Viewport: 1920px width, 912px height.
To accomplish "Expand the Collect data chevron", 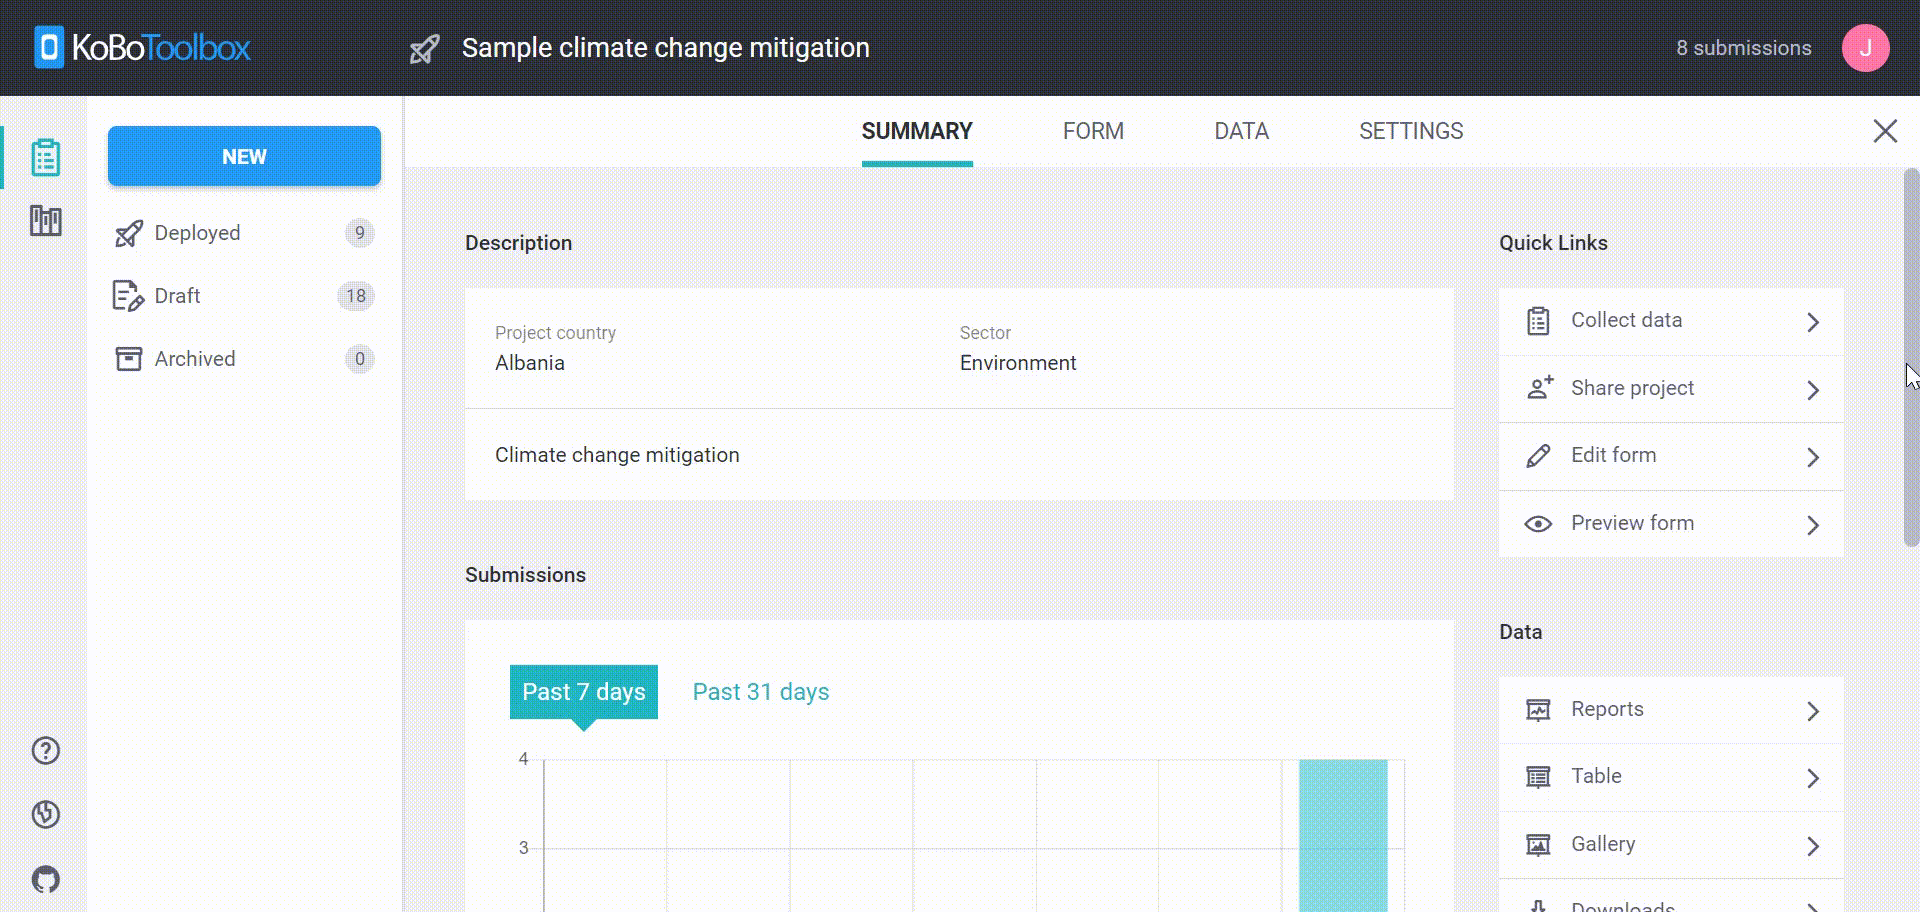I will [1813, 322].
